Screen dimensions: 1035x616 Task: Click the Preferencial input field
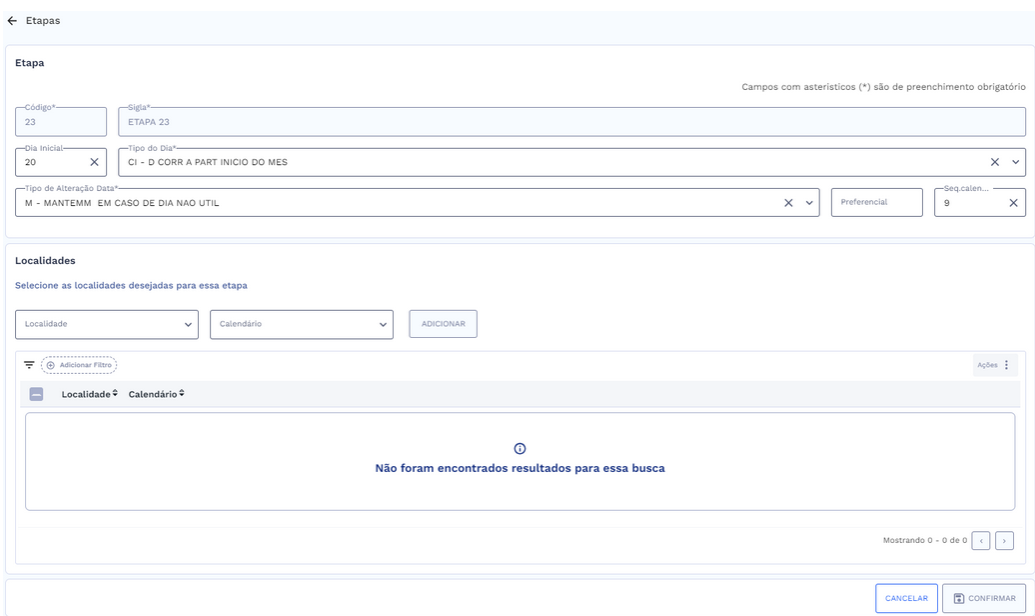[876, 203]
